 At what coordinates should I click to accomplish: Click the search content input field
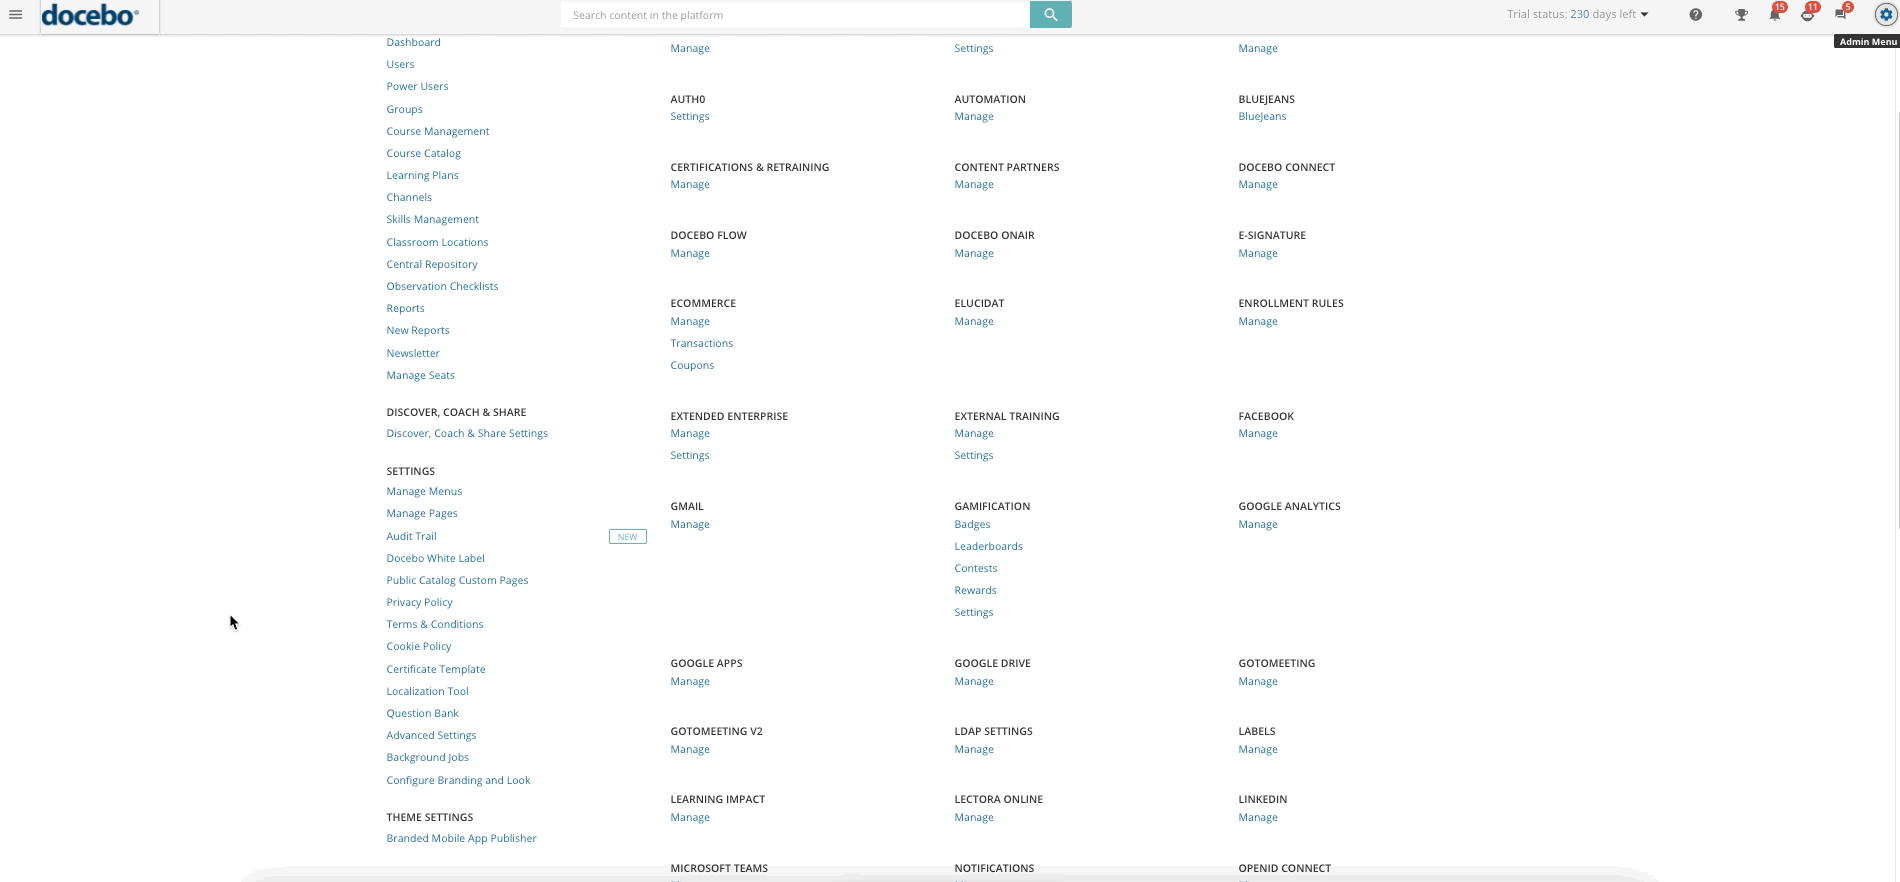(x=796, y=15)
